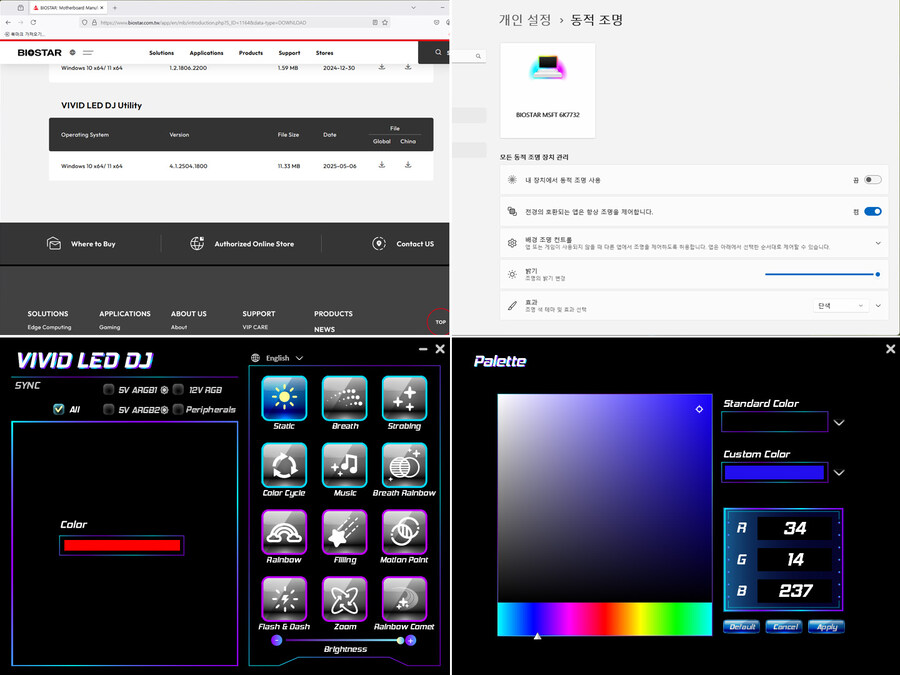Check the Peripherals sync checkbox

tap(178, 409)
